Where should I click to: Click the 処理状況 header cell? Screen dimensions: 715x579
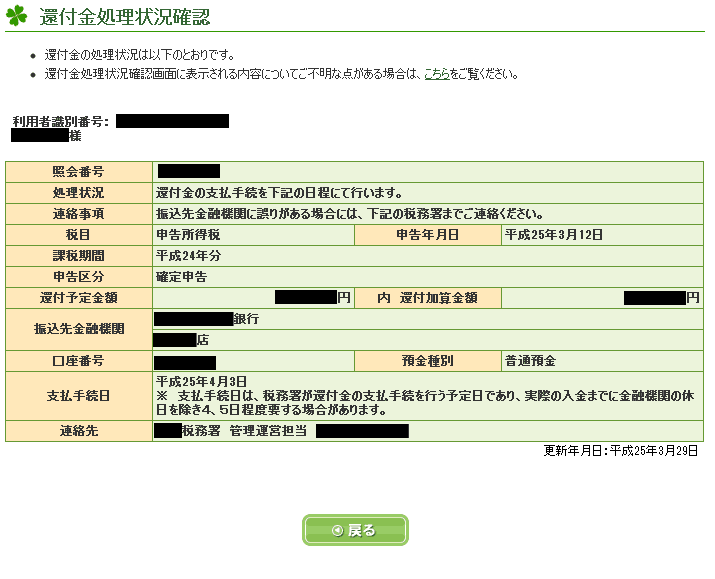[79, 193]
